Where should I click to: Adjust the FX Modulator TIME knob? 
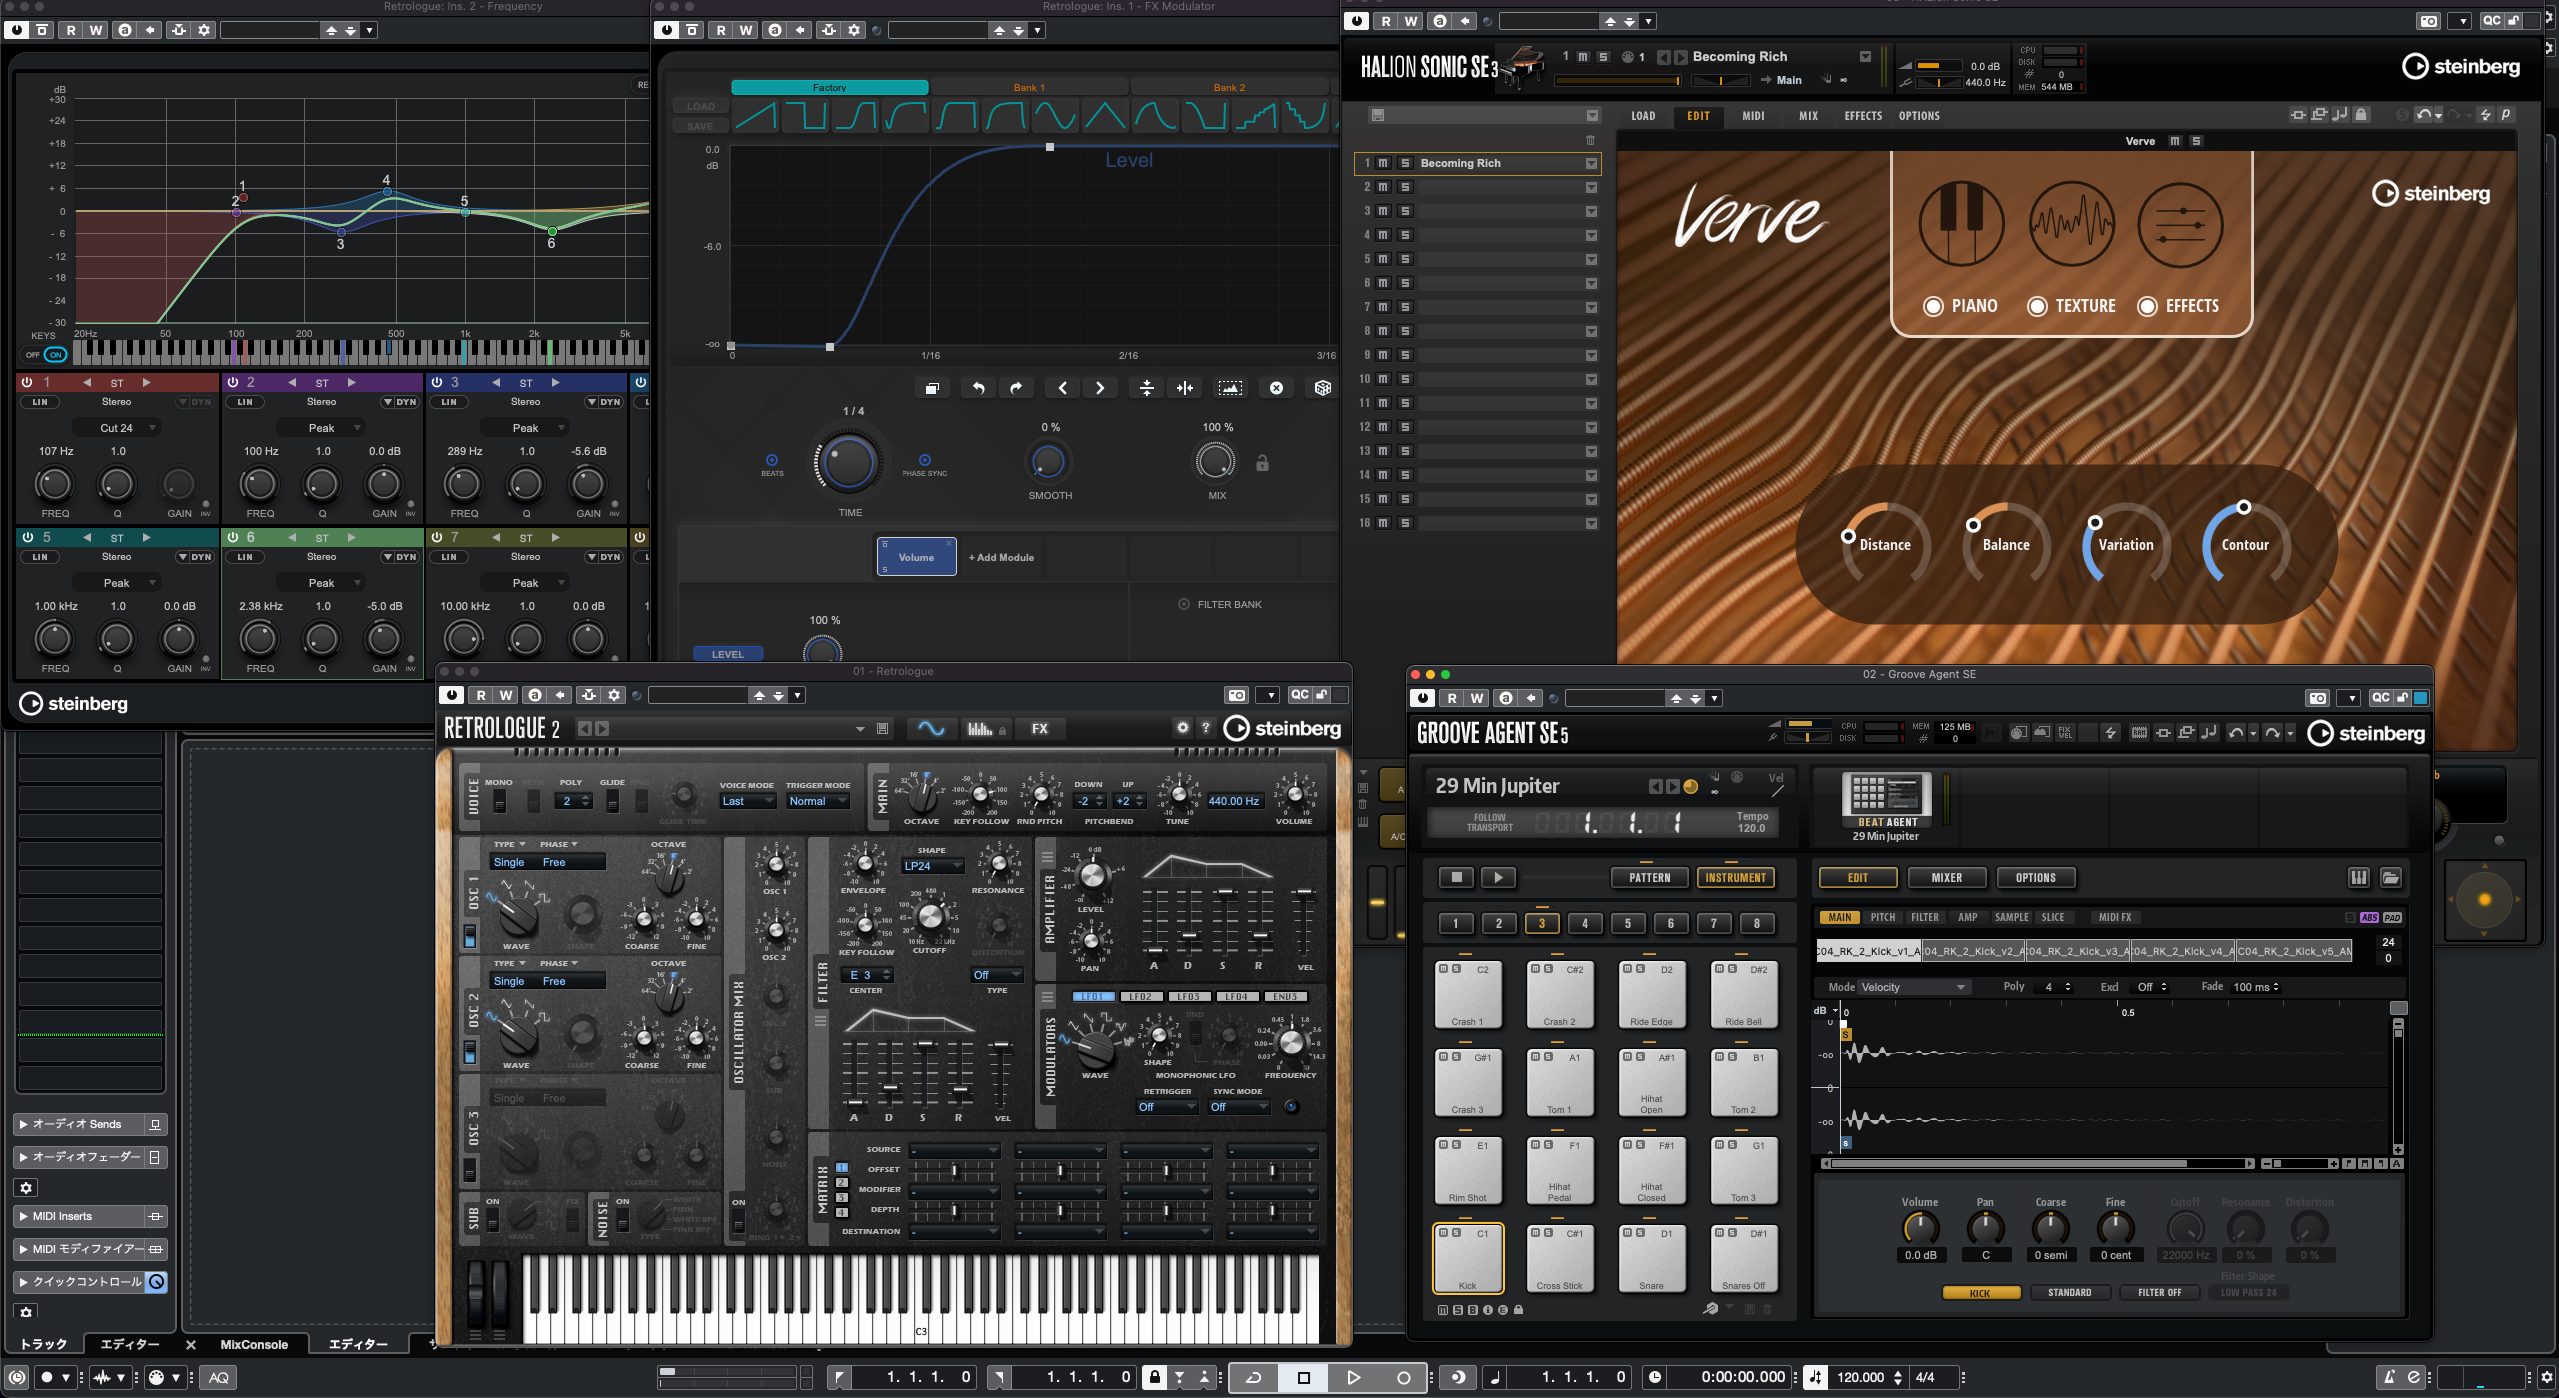pyautogui.click(x=849, y=461)
